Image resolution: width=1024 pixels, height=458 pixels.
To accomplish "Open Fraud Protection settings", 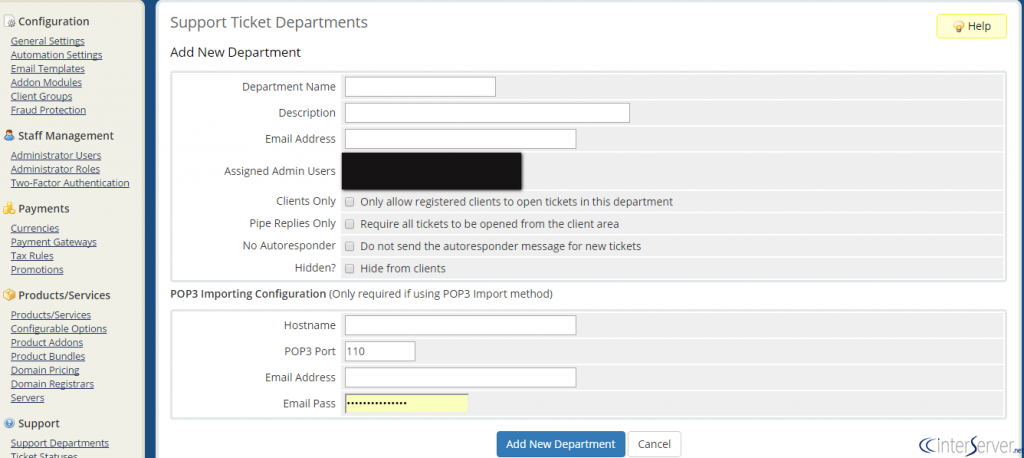I will click(x=48, y=110).
